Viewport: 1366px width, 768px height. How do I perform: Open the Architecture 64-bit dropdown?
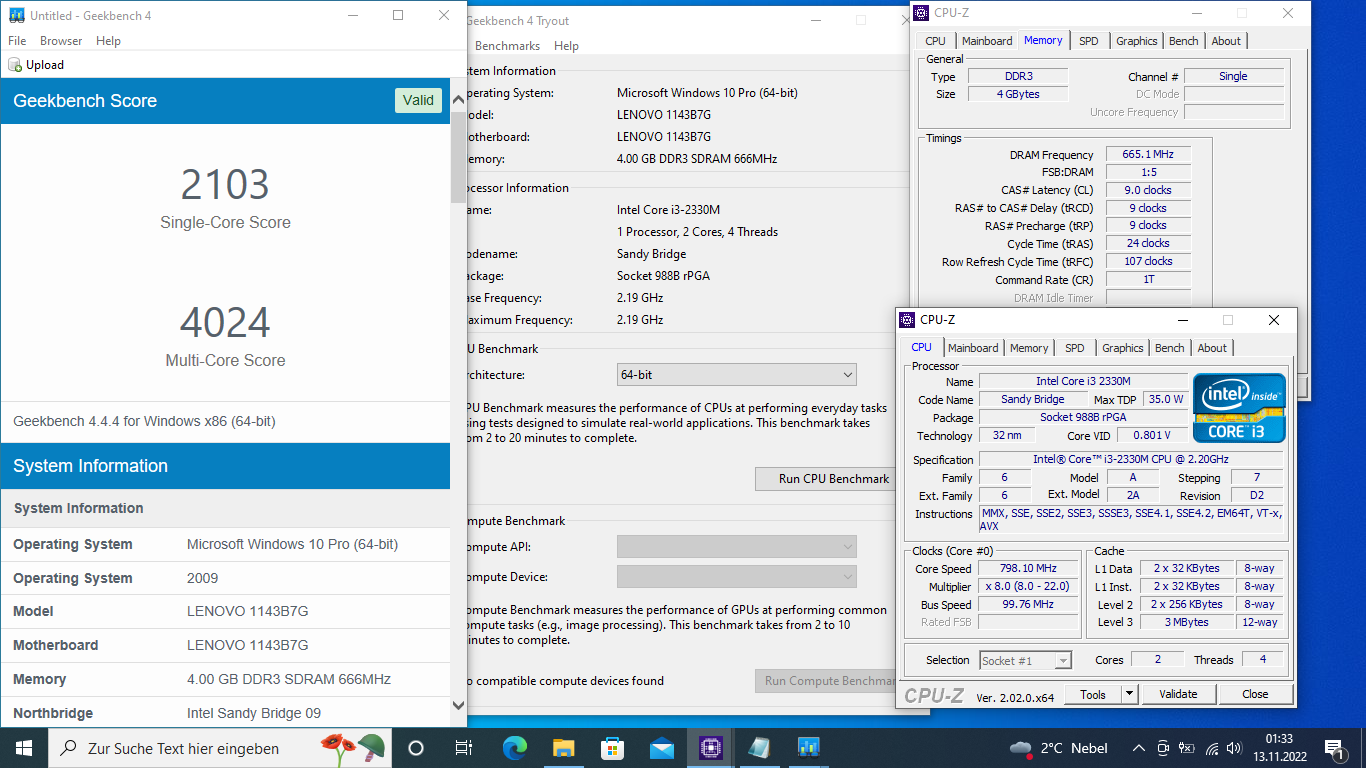(x=737, y=375)
